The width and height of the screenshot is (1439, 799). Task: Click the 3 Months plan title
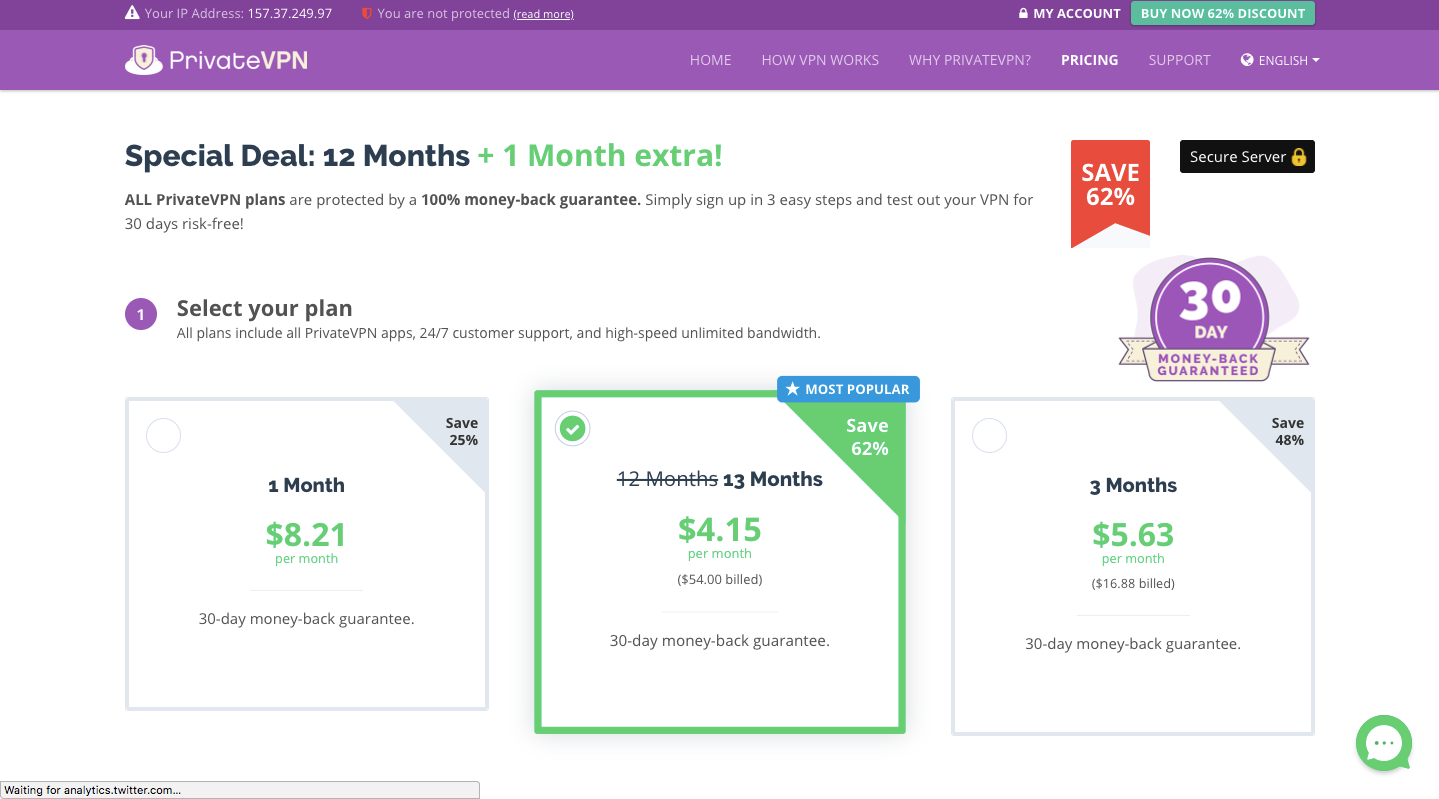tap(1133, 485)
